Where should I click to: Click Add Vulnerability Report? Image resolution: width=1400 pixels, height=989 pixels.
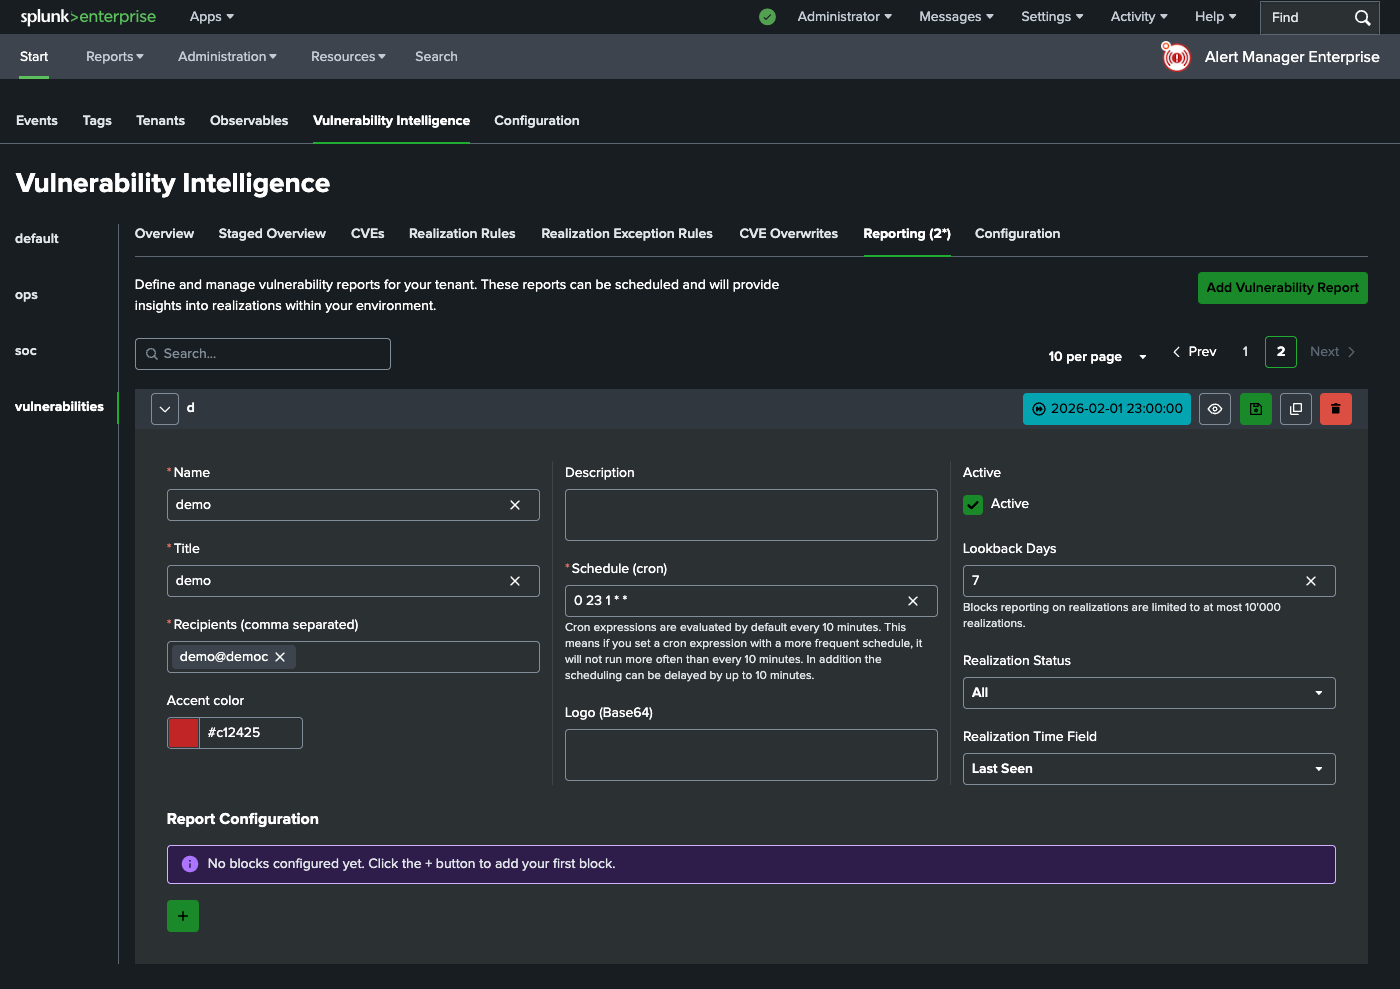(1282, 288)
